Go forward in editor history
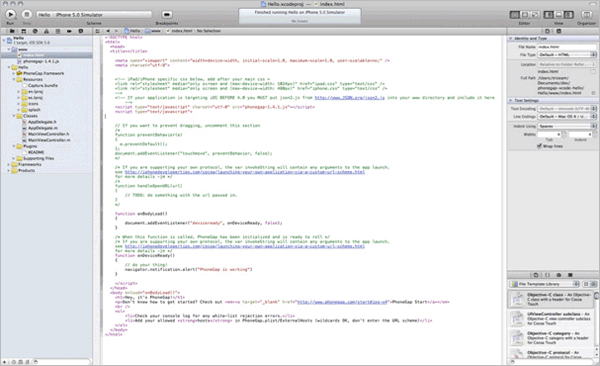 [116, 31]
